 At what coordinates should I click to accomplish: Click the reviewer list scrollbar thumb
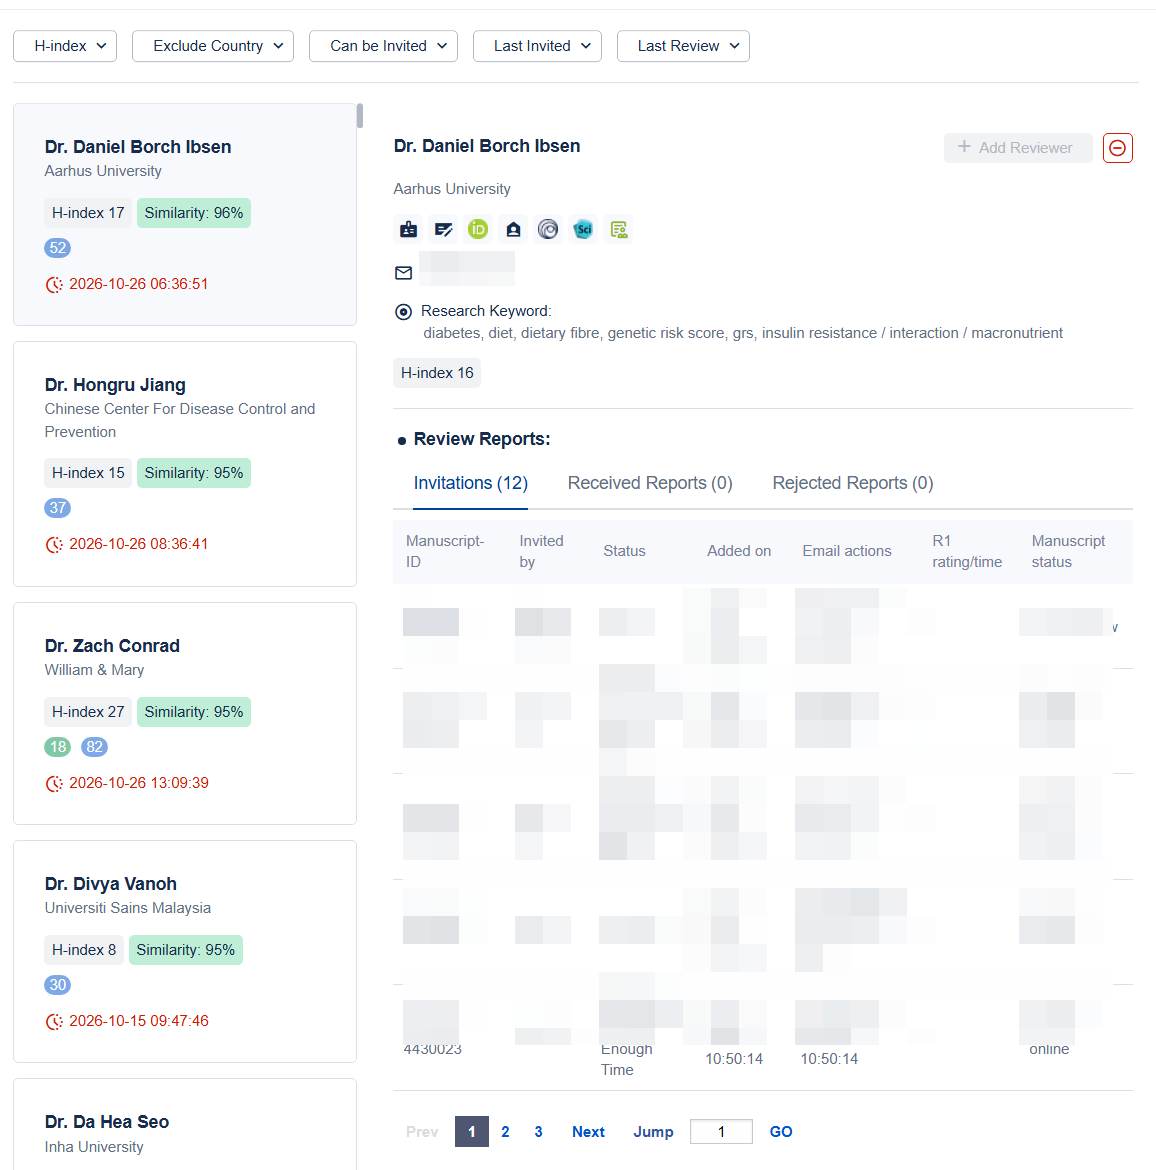(x=360, y=116)
